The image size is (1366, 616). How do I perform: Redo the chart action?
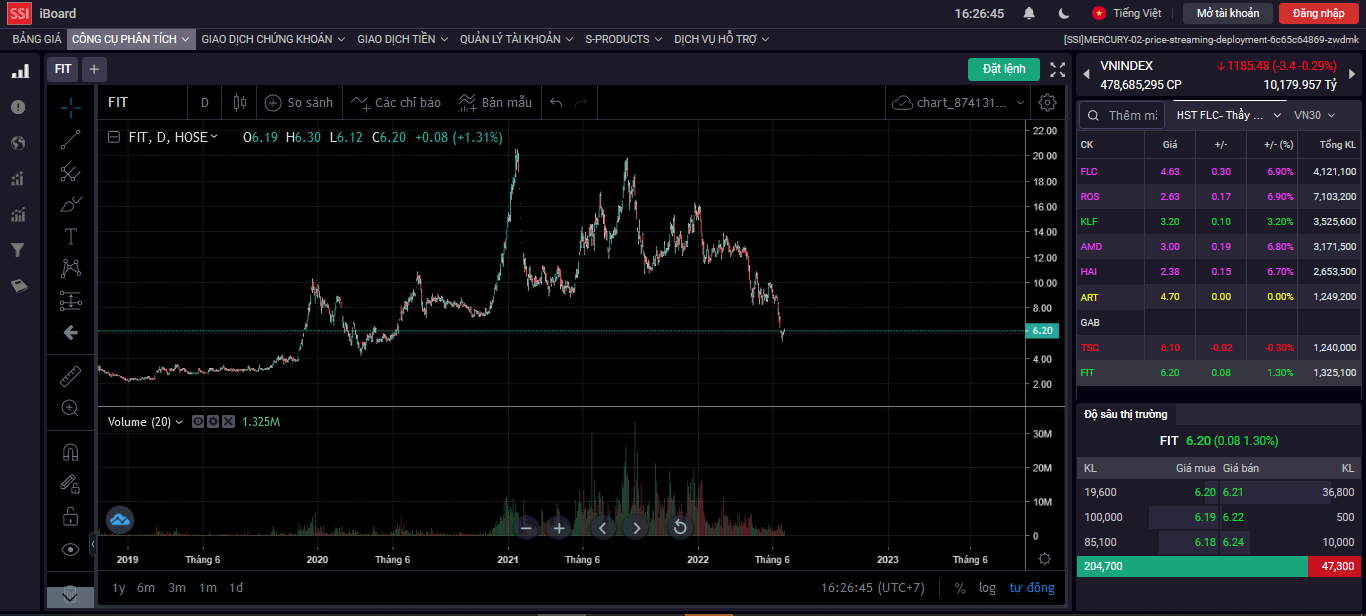click(580, 102)
